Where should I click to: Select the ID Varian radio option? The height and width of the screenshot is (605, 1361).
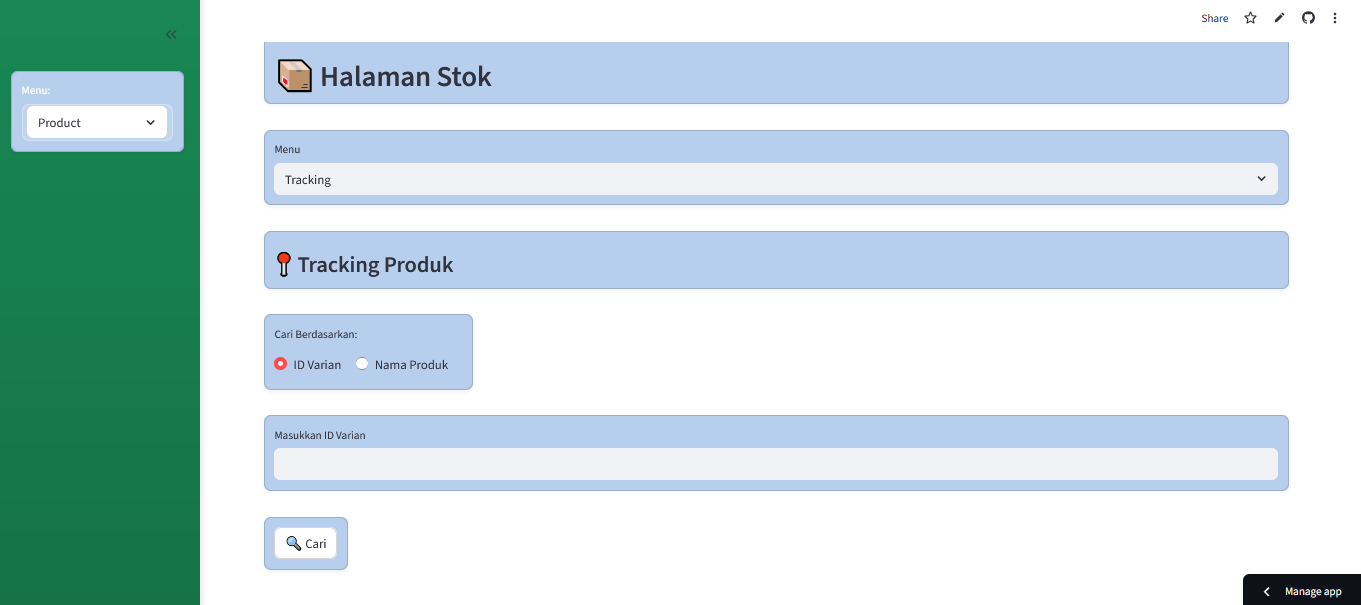click(281, 364)
